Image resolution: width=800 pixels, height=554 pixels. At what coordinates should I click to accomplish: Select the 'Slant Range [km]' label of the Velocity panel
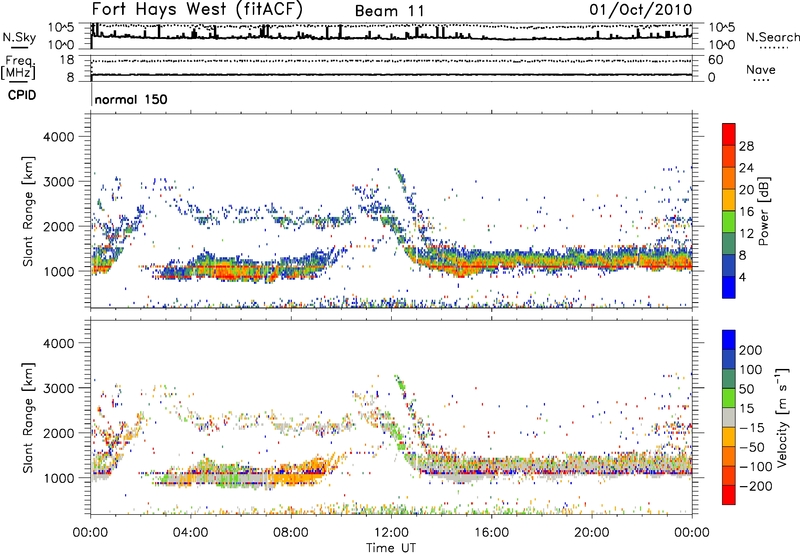pyautogui.click(x=28, y=417)
